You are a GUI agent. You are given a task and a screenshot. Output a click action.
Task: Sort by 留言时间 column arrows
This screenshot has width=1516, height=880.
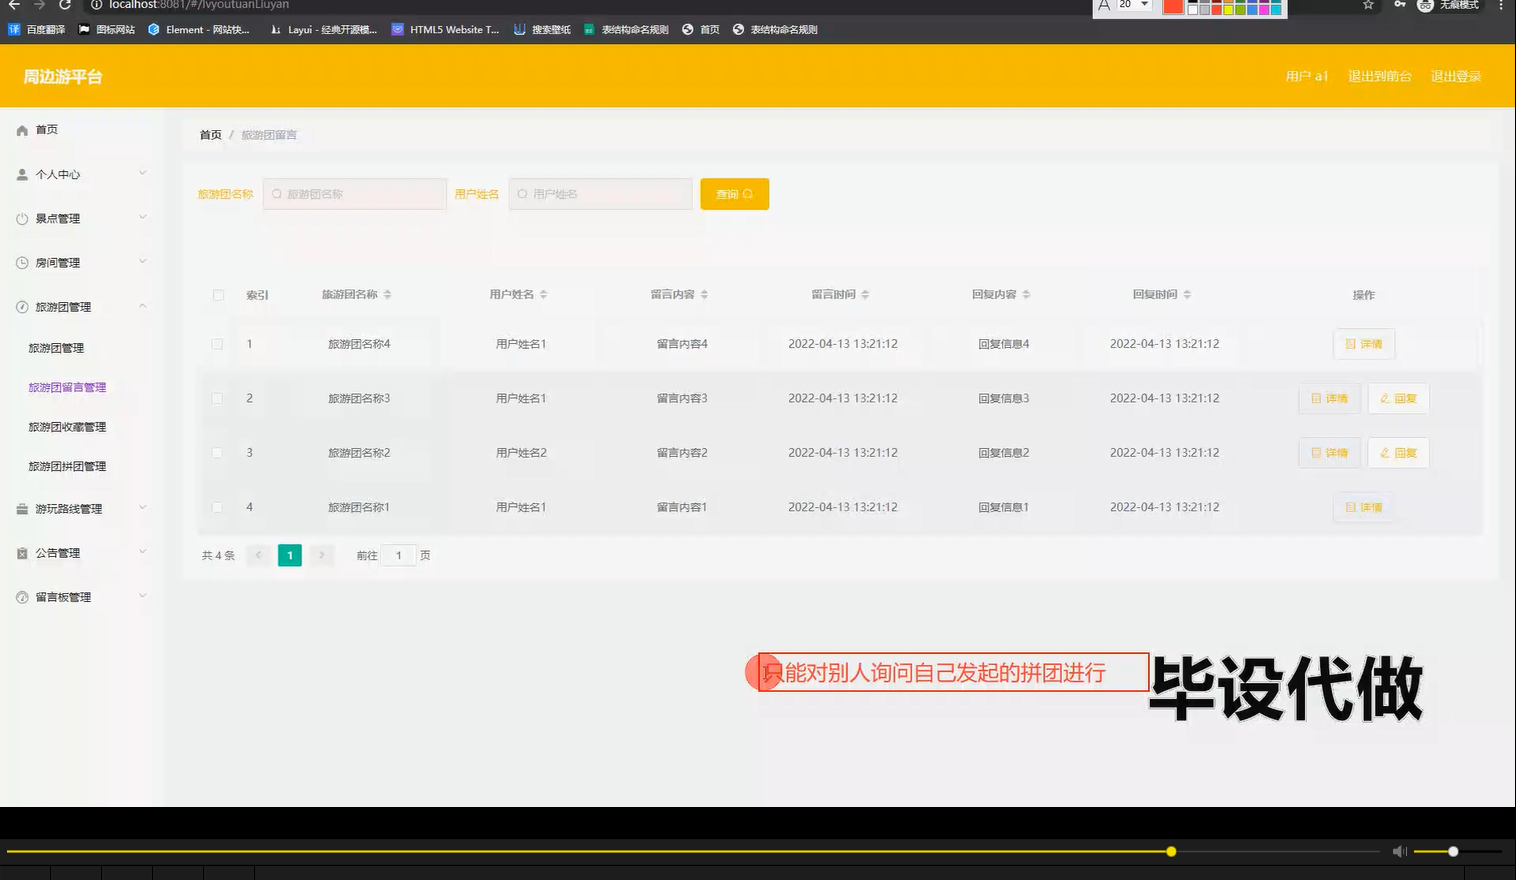tap(865, 295)
